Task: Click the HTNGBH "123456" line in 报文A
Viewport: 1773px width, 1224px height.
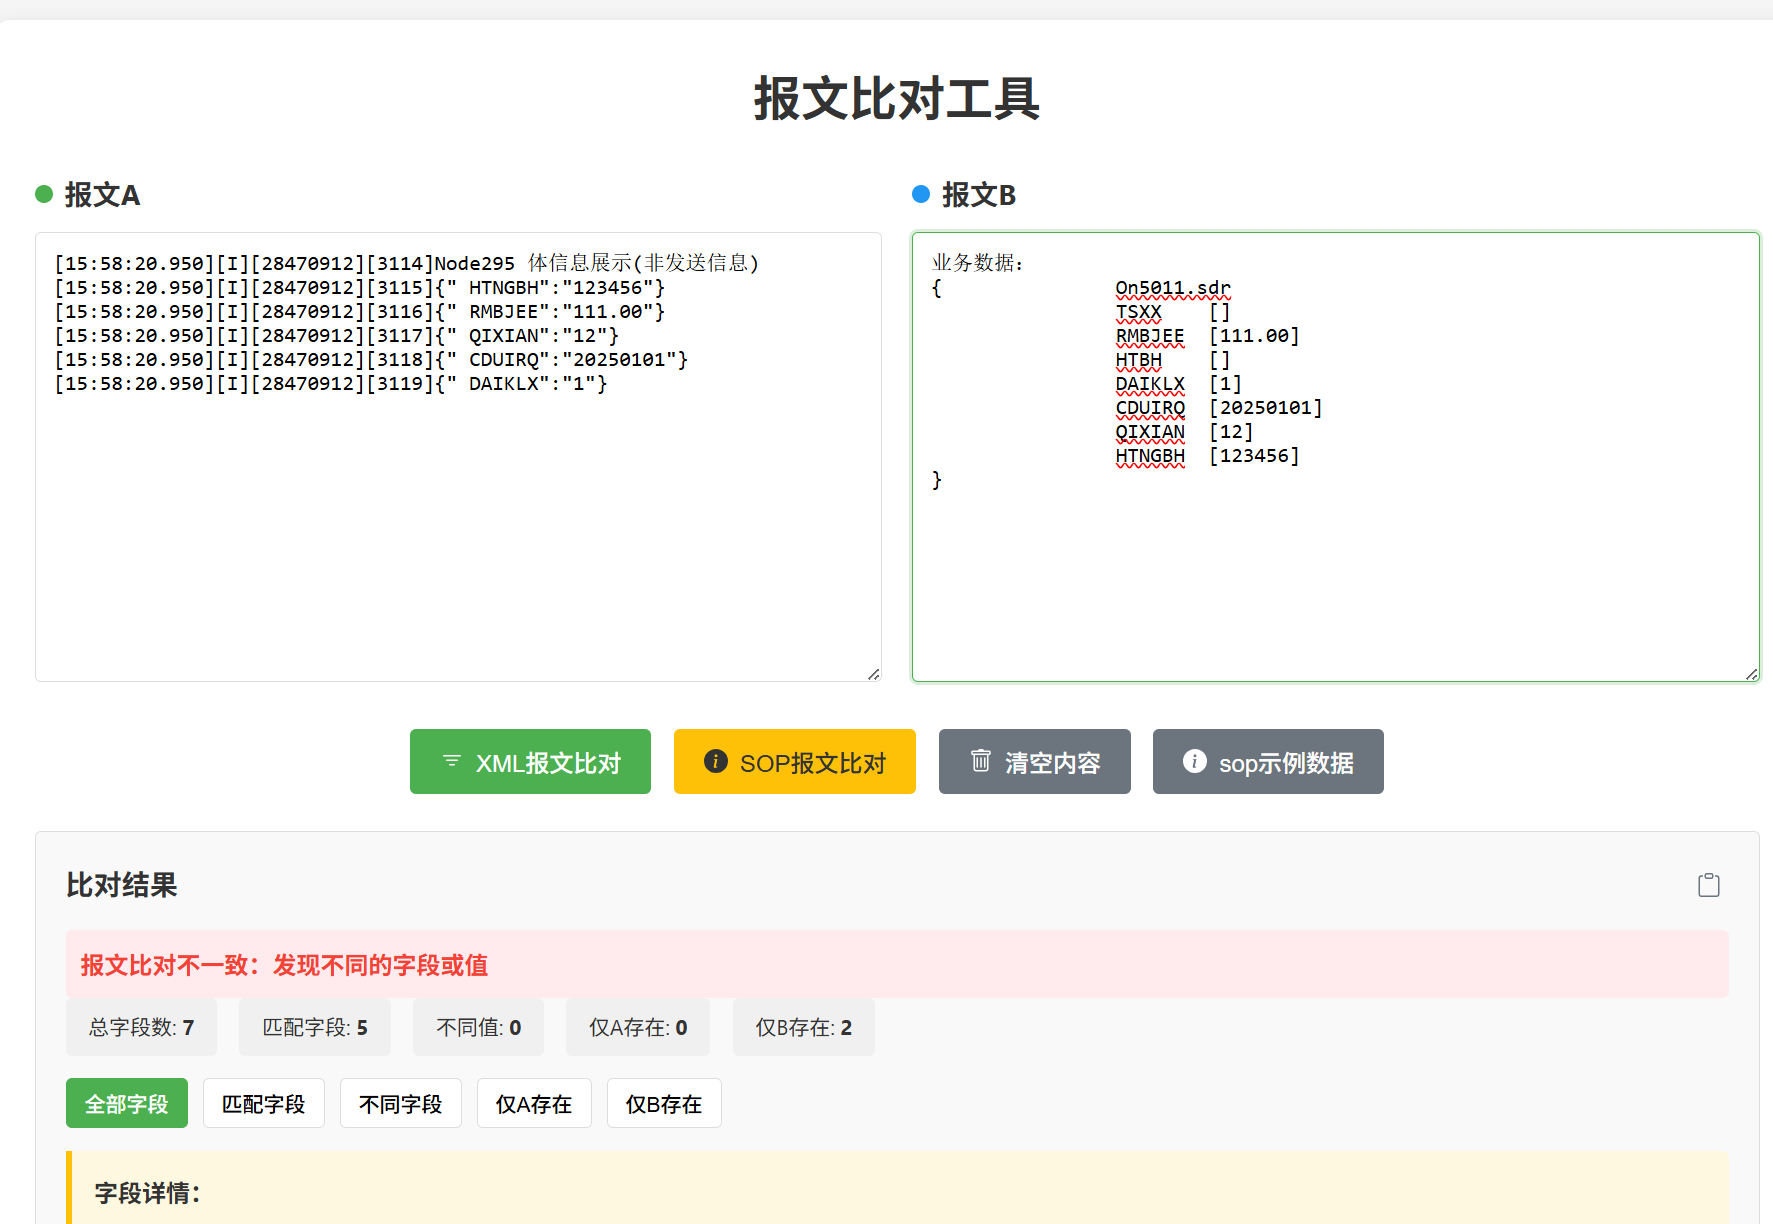Action: (360, 287)
